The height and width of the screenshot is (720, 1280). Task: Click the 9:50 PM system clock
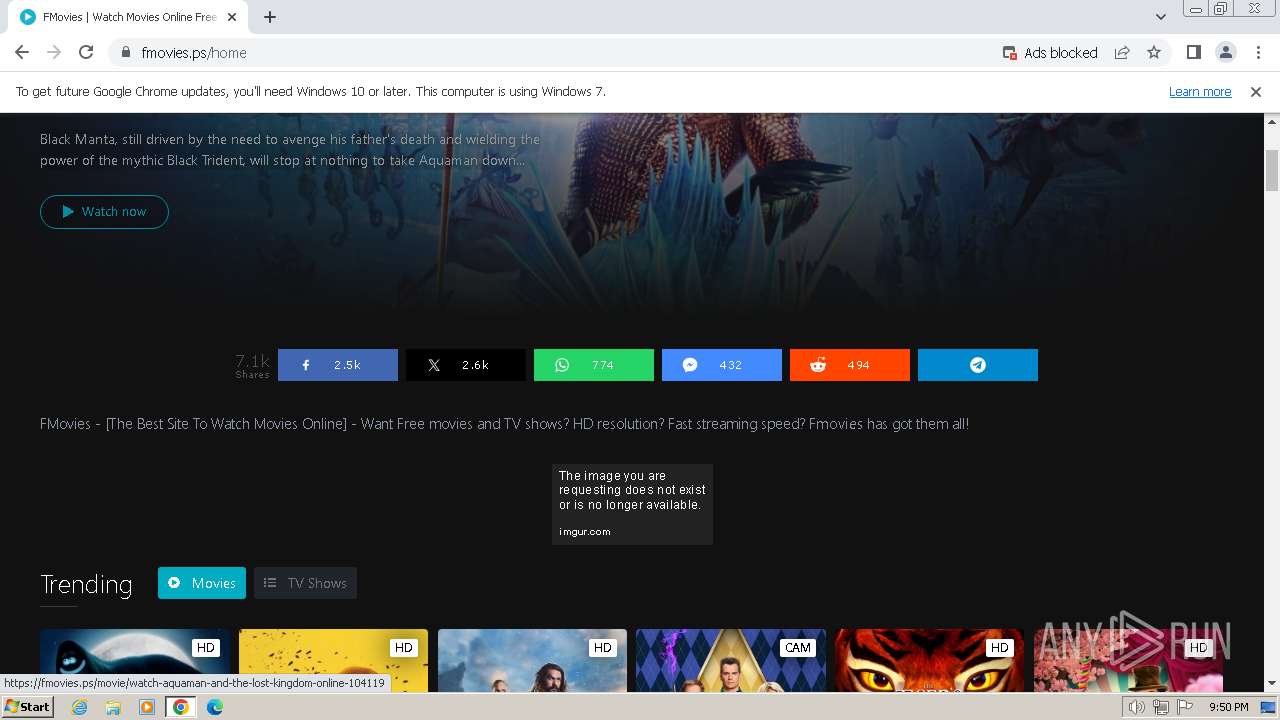coord(1228,707)
